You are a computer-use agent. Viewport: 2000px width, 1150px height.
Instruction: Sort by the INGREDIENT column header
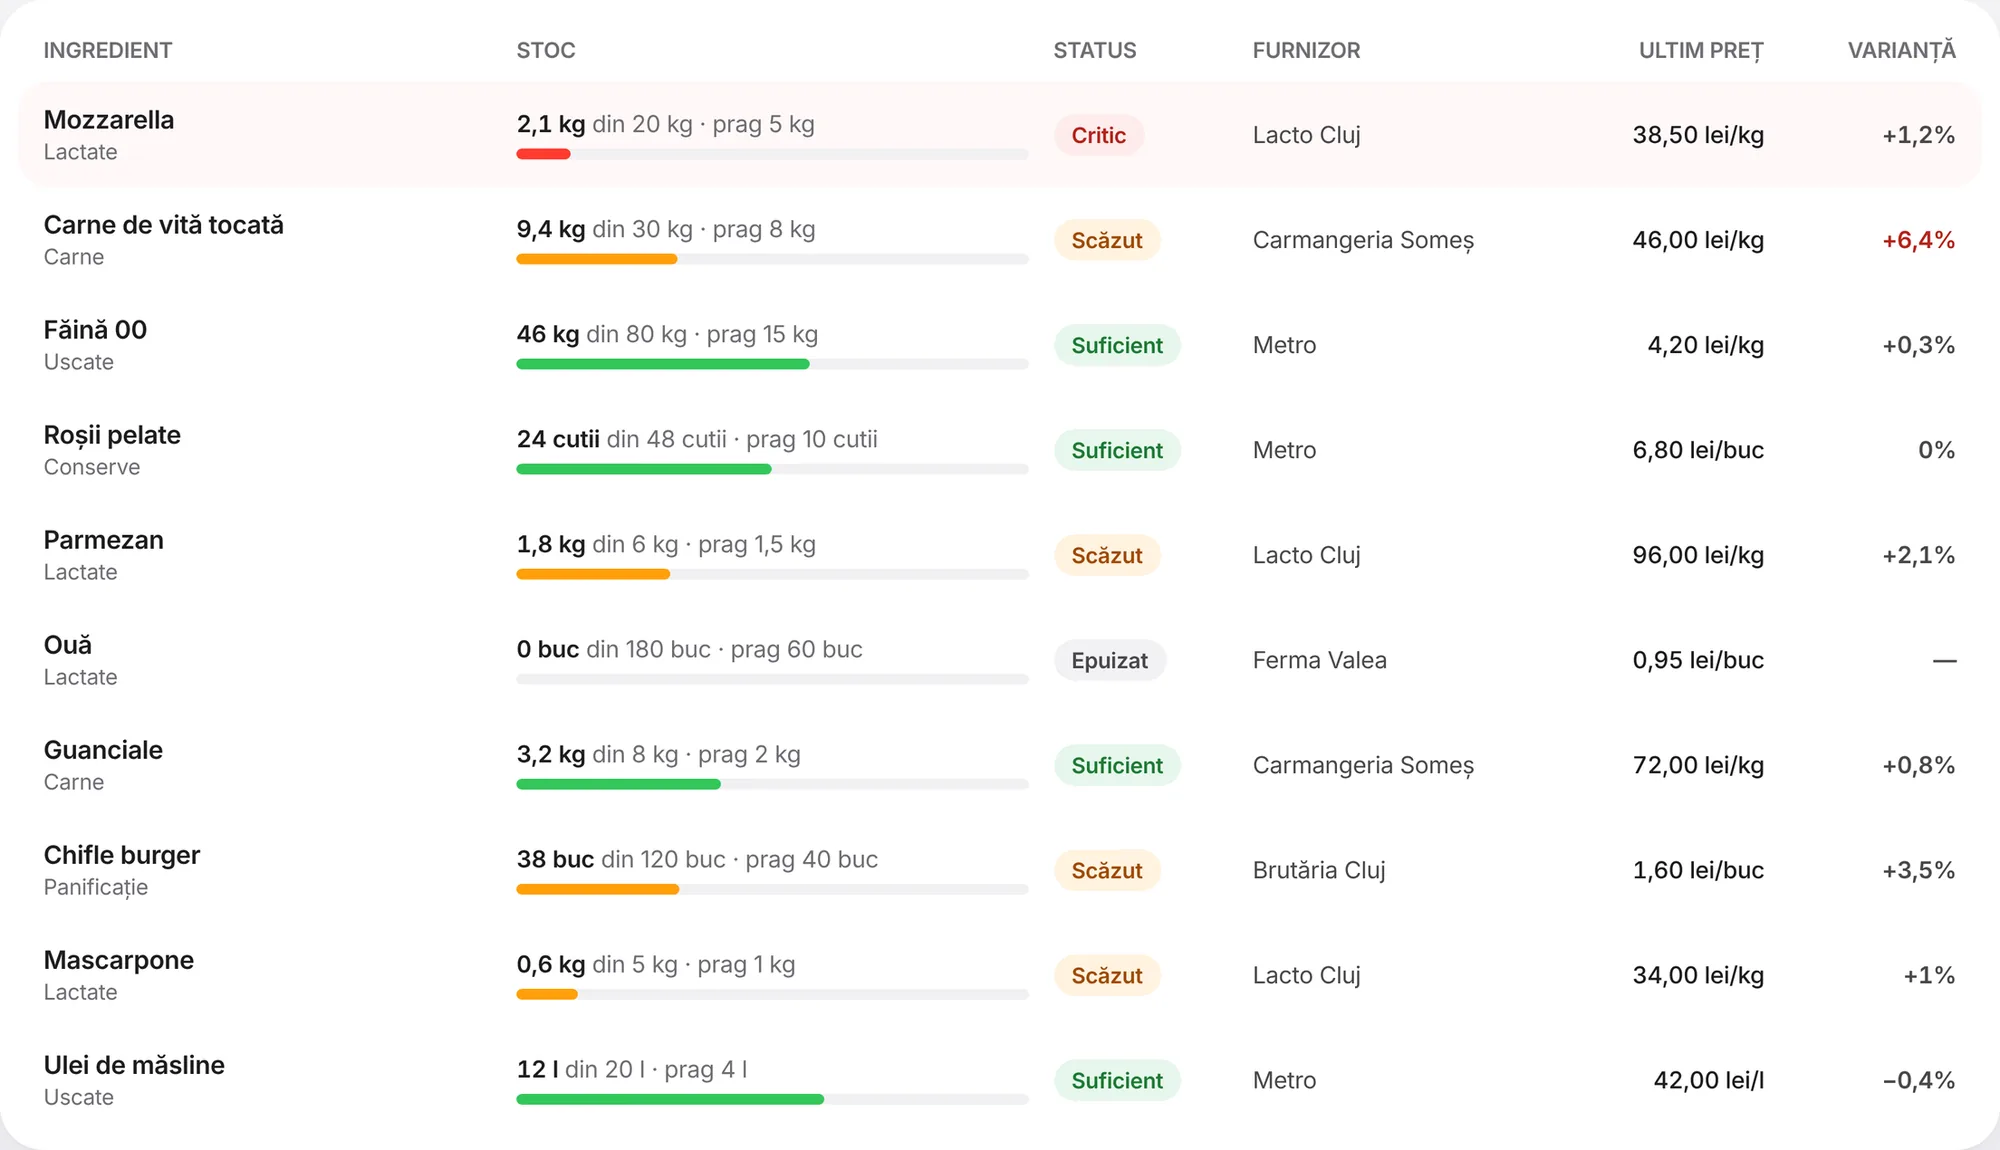(108, 50)
